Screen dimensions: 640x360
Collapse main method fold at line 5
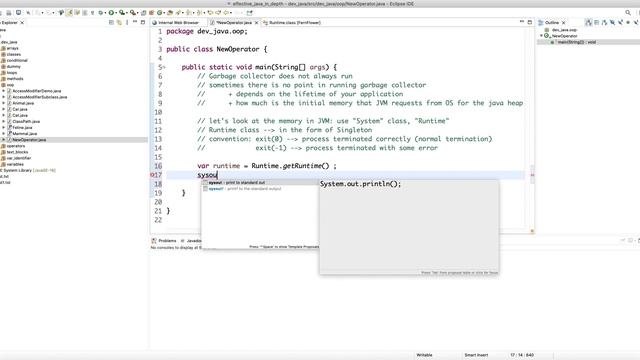(164, 67)
